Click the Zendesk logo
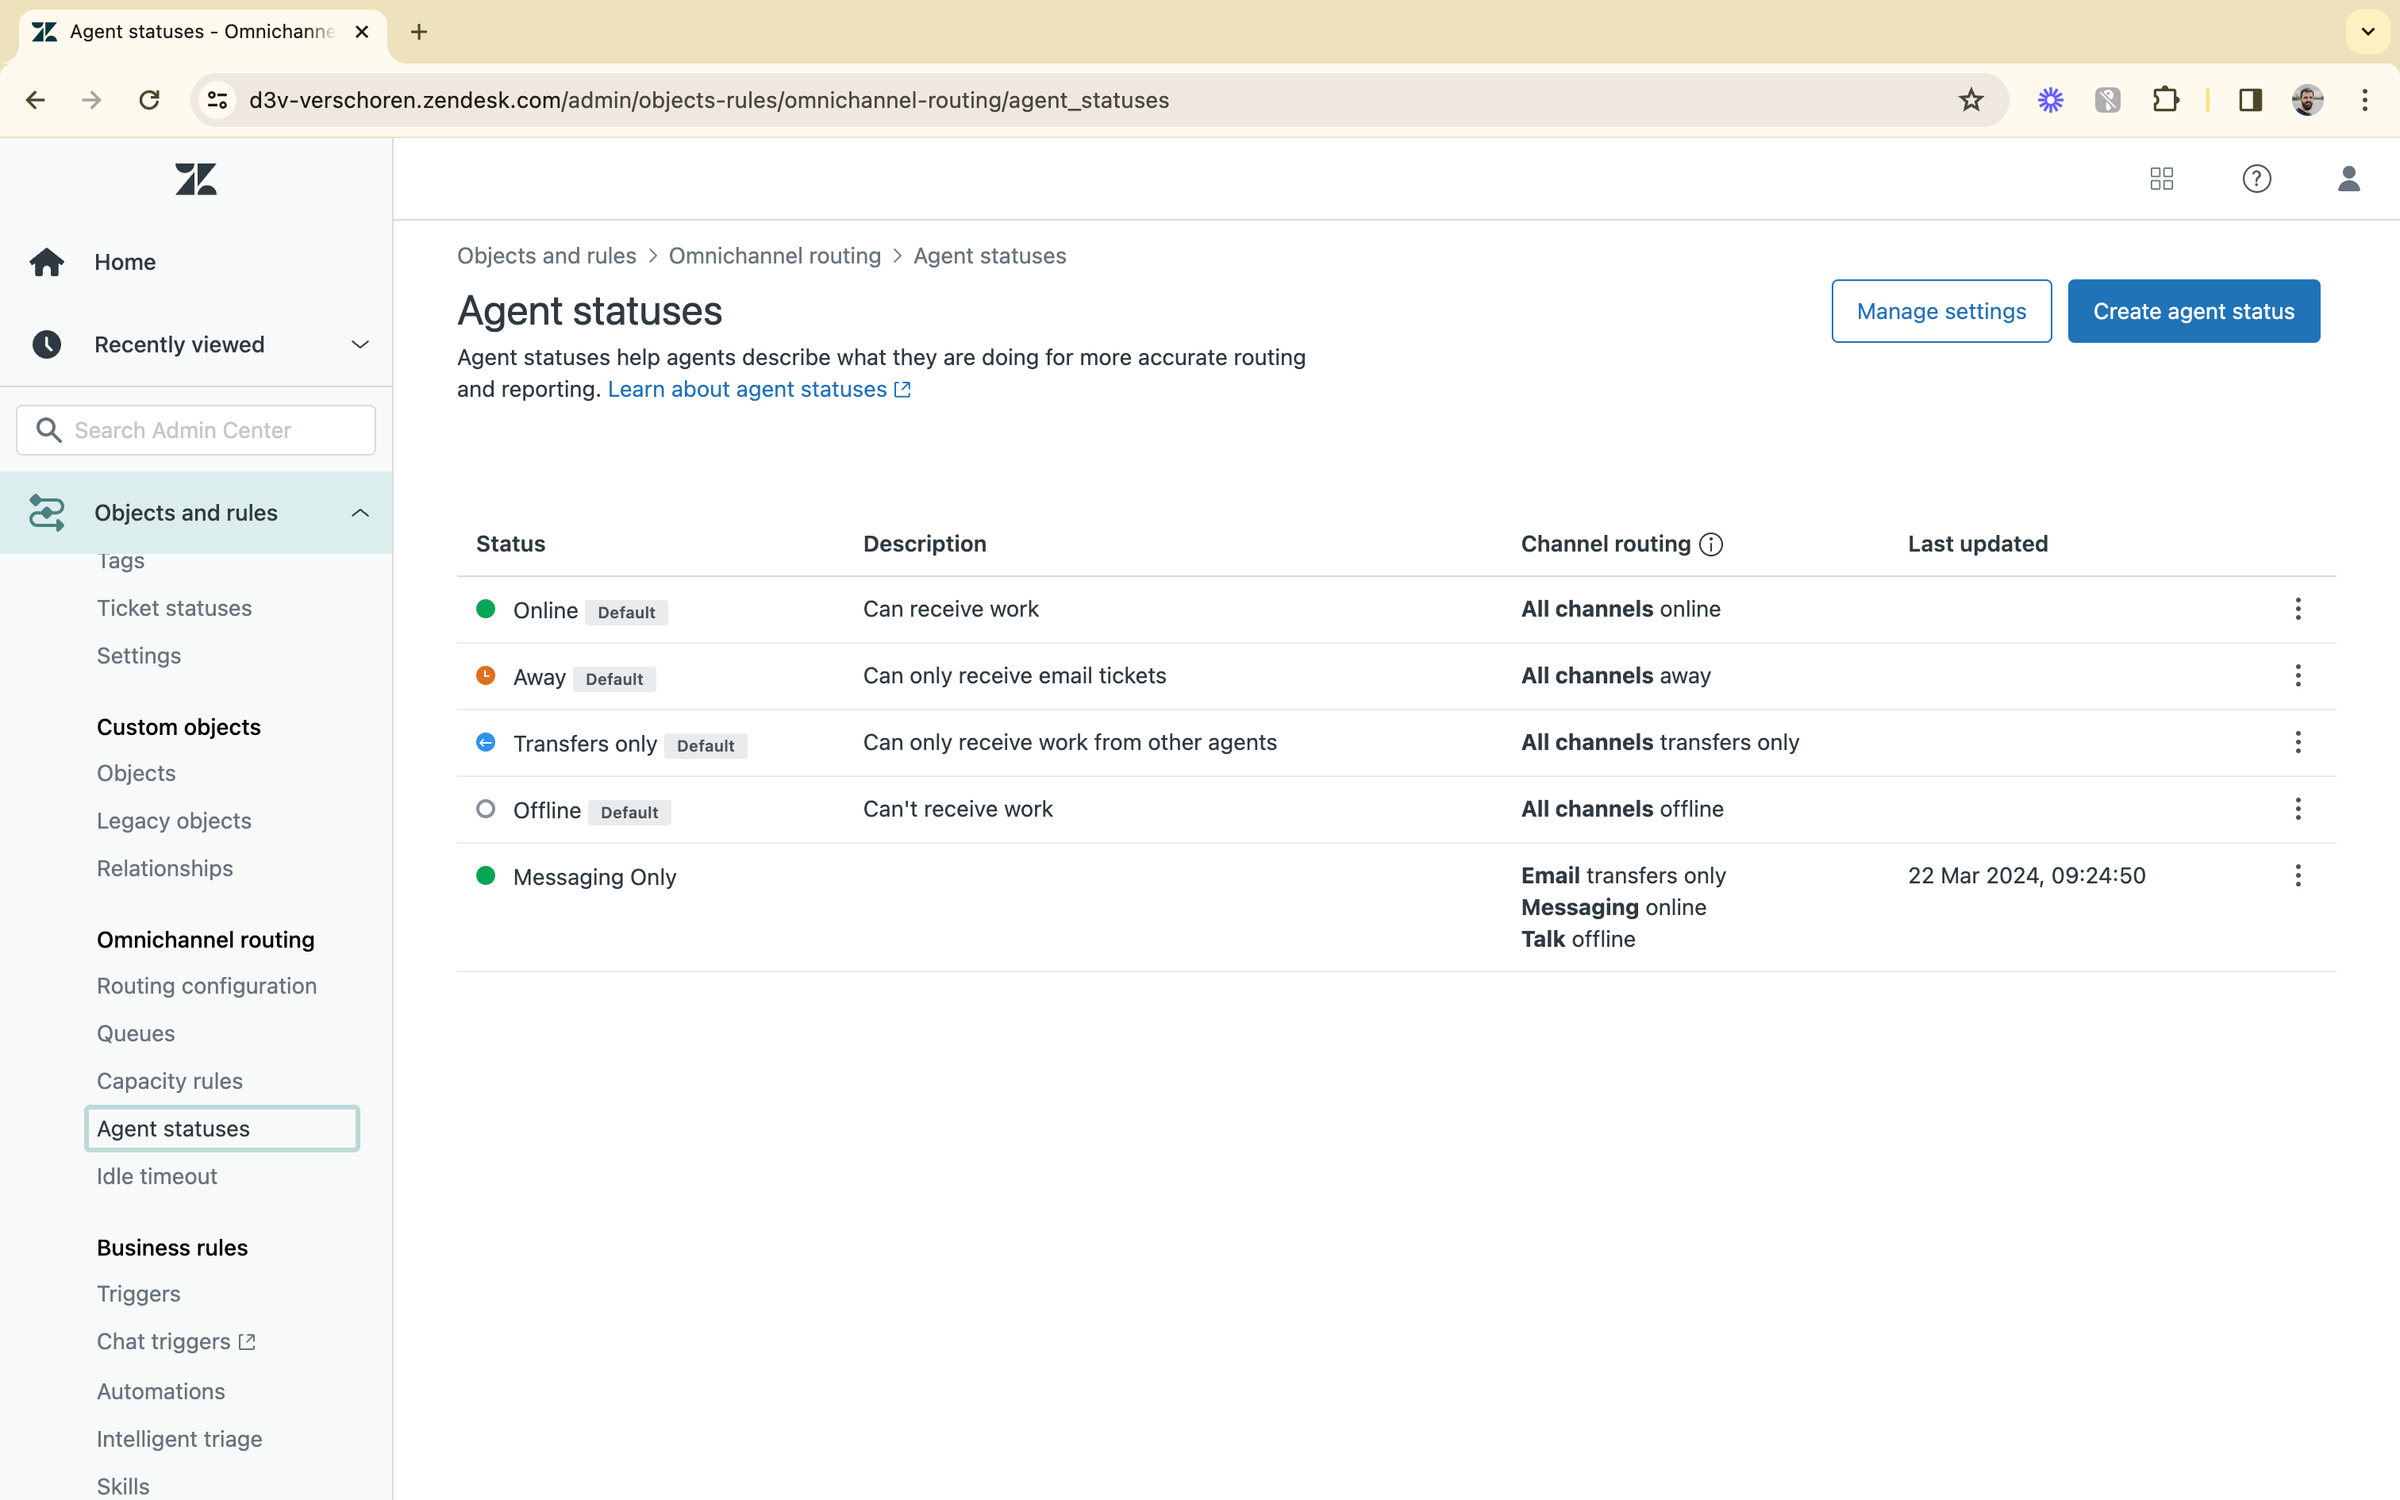The height and width of the screenshot is (1500, 2400). [195, 179]
